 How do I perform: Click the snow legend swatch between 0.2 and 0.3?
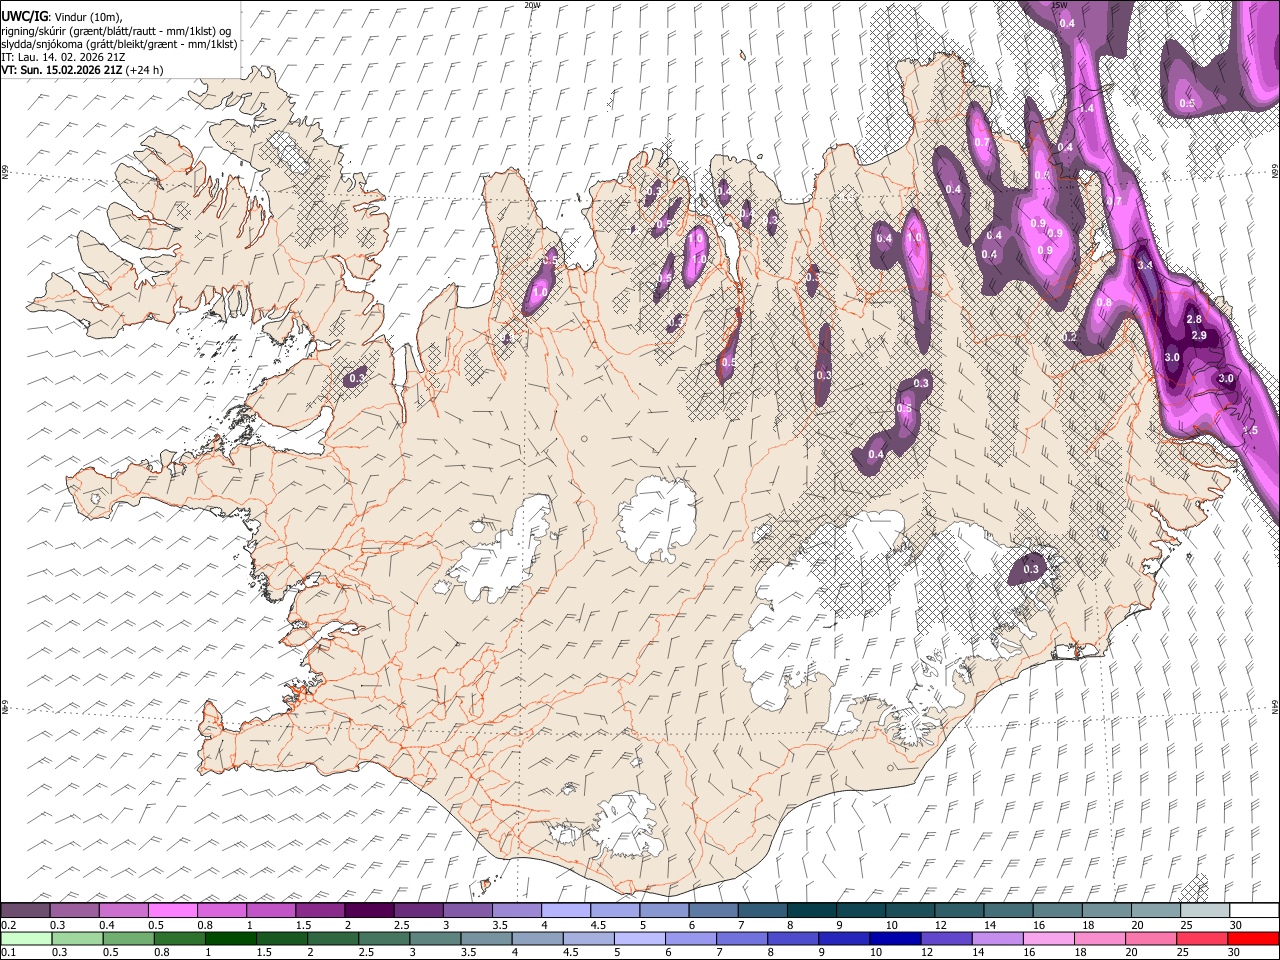(x=25, y=910)
